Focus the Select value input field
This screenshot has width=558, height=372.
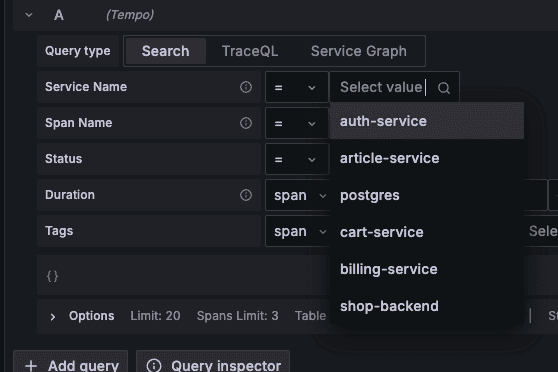(x=394, y=87)
